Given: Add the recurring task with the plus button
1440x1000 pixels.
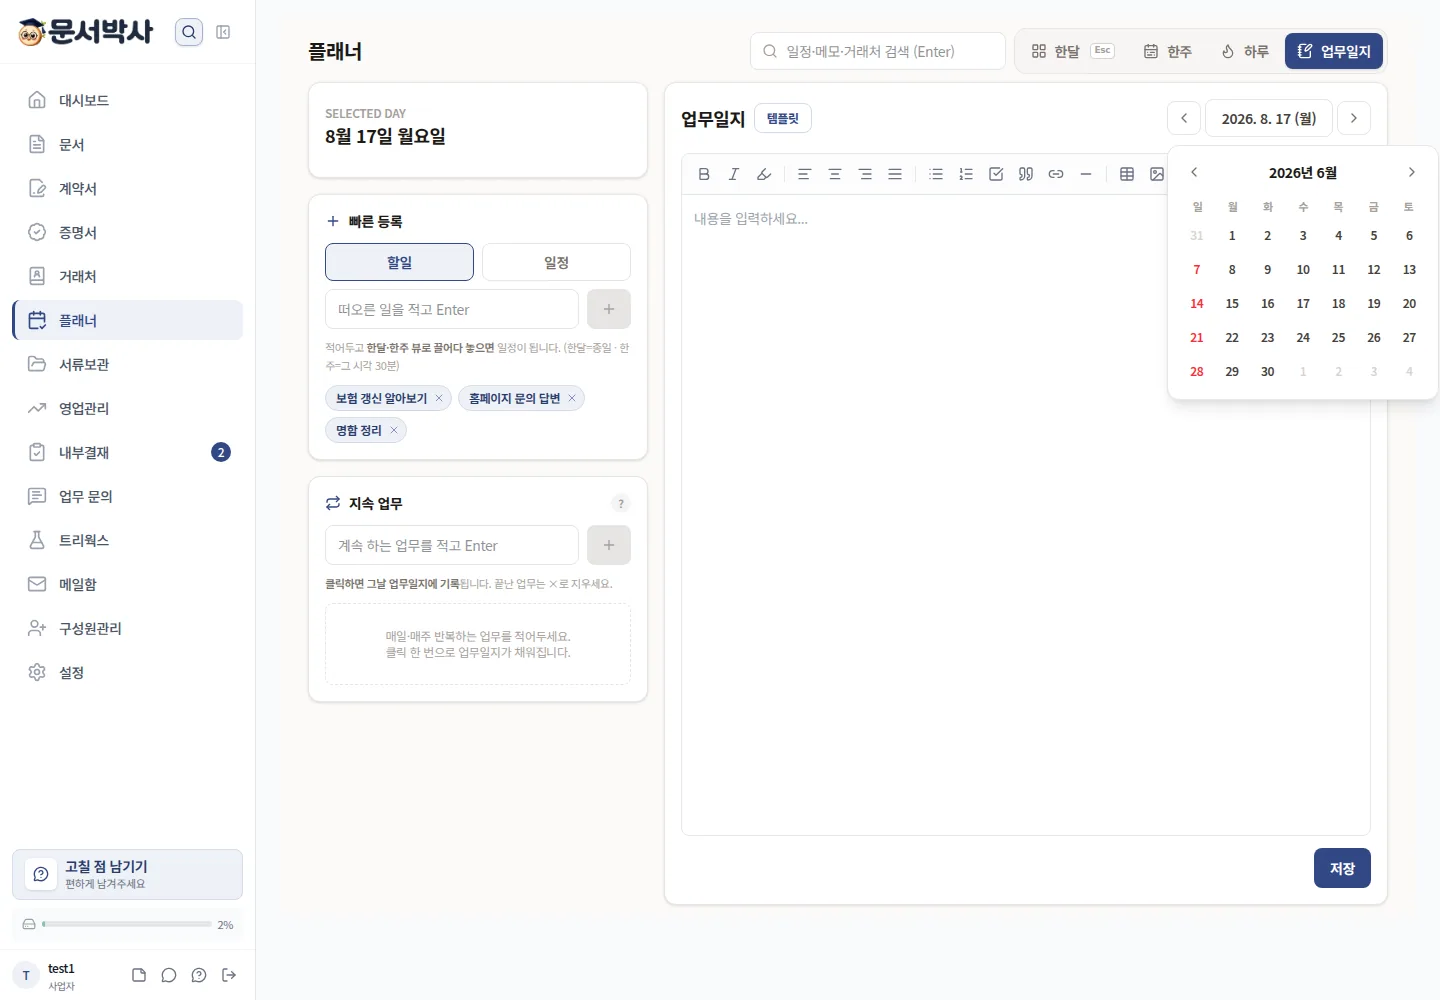Looking at the screenshot, I should 609,545.
